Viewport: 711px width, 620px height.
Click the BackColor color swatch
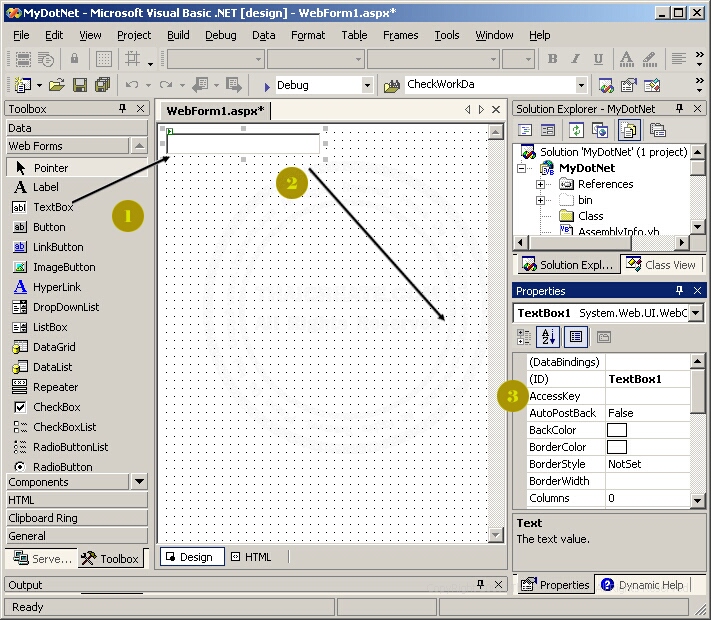coord(617,430)
